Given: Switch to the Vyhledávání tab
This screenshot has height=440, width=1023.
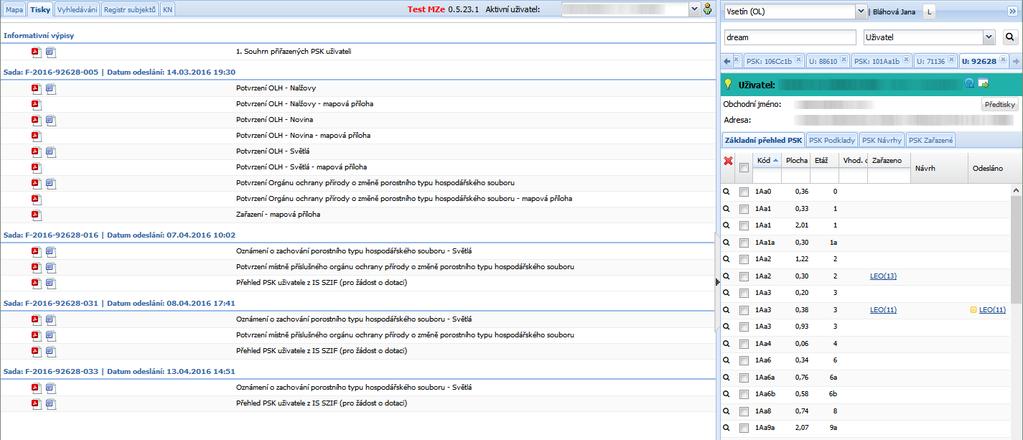Looking at the screenshot, I should 76,9.
